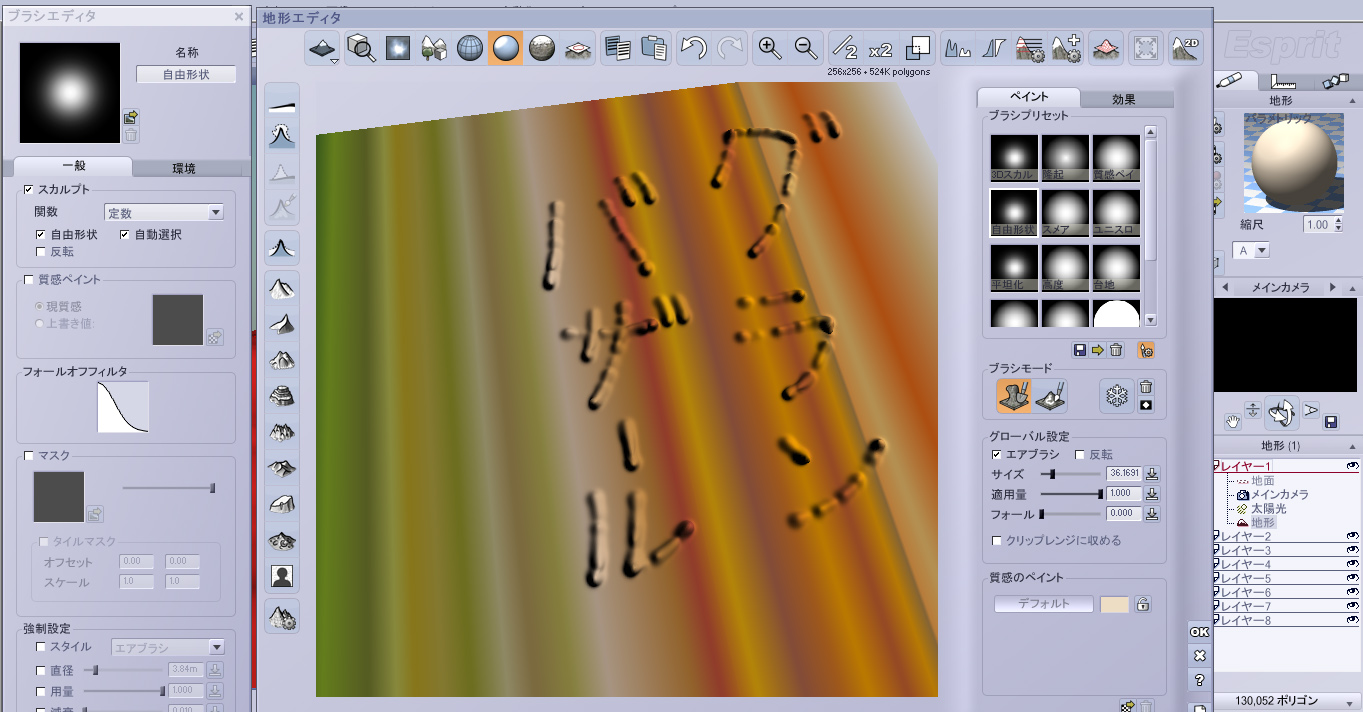The image size is (1363, 712).
Task: Uncheck the スカルプト checkbox
Action: tap(28, 189)
